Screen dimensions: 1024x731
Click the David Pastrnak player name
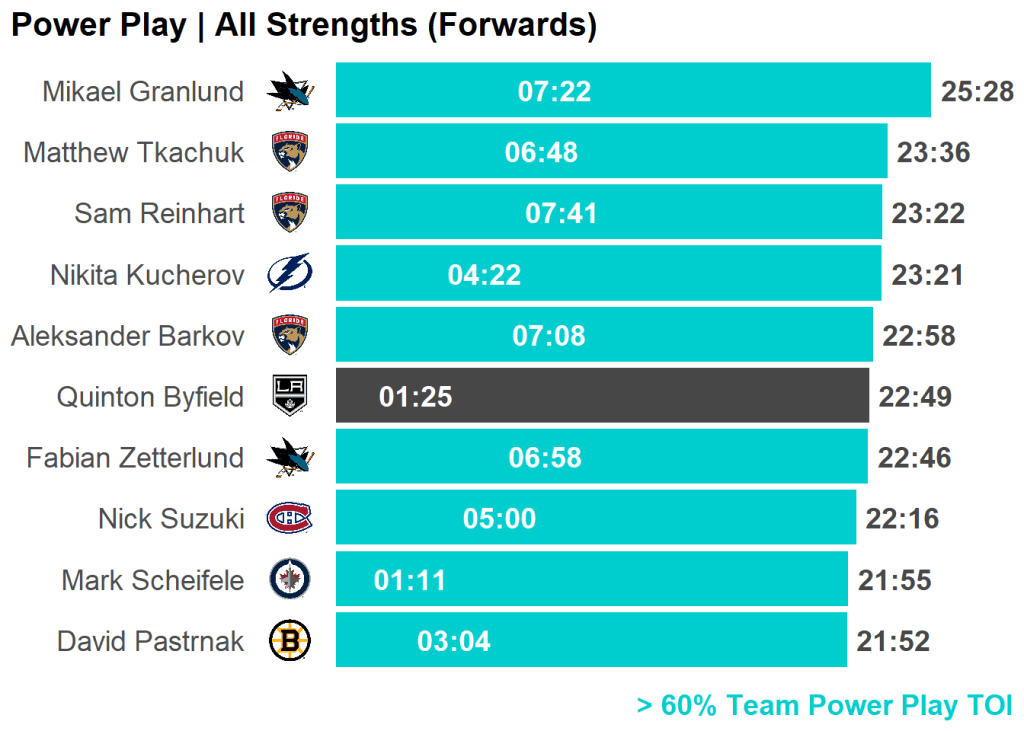coord(150,640)
